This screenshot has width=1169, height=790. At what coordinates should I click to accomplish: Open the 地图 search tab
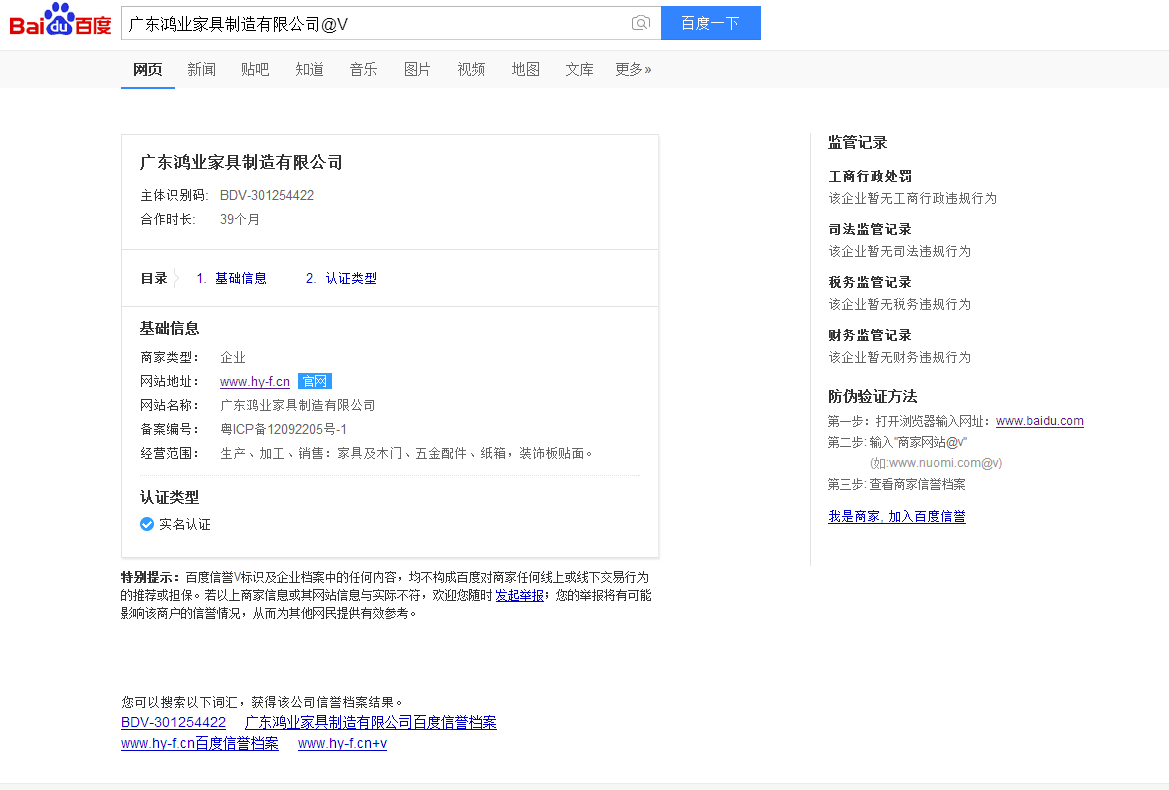525,69
